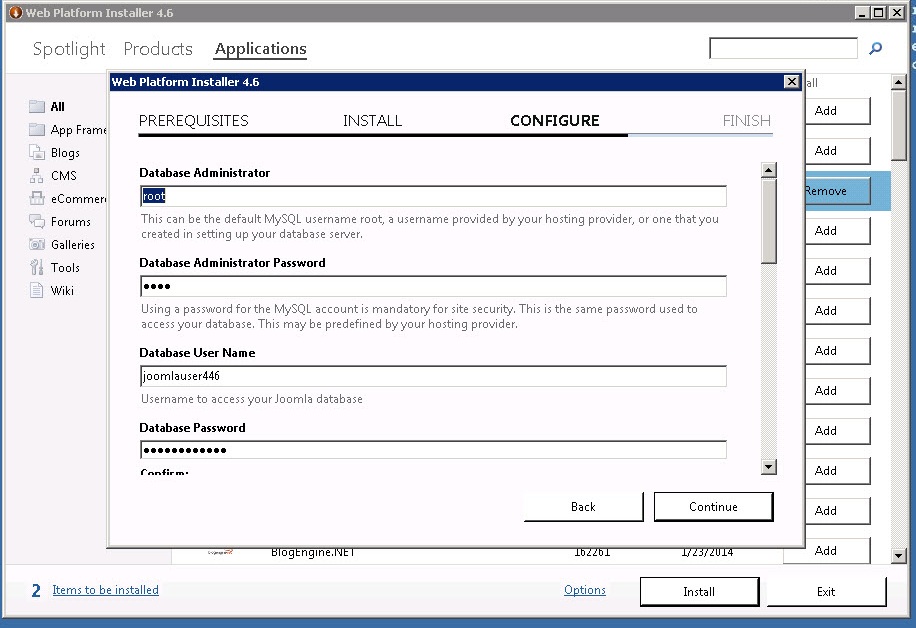Open the Options link

585,590
